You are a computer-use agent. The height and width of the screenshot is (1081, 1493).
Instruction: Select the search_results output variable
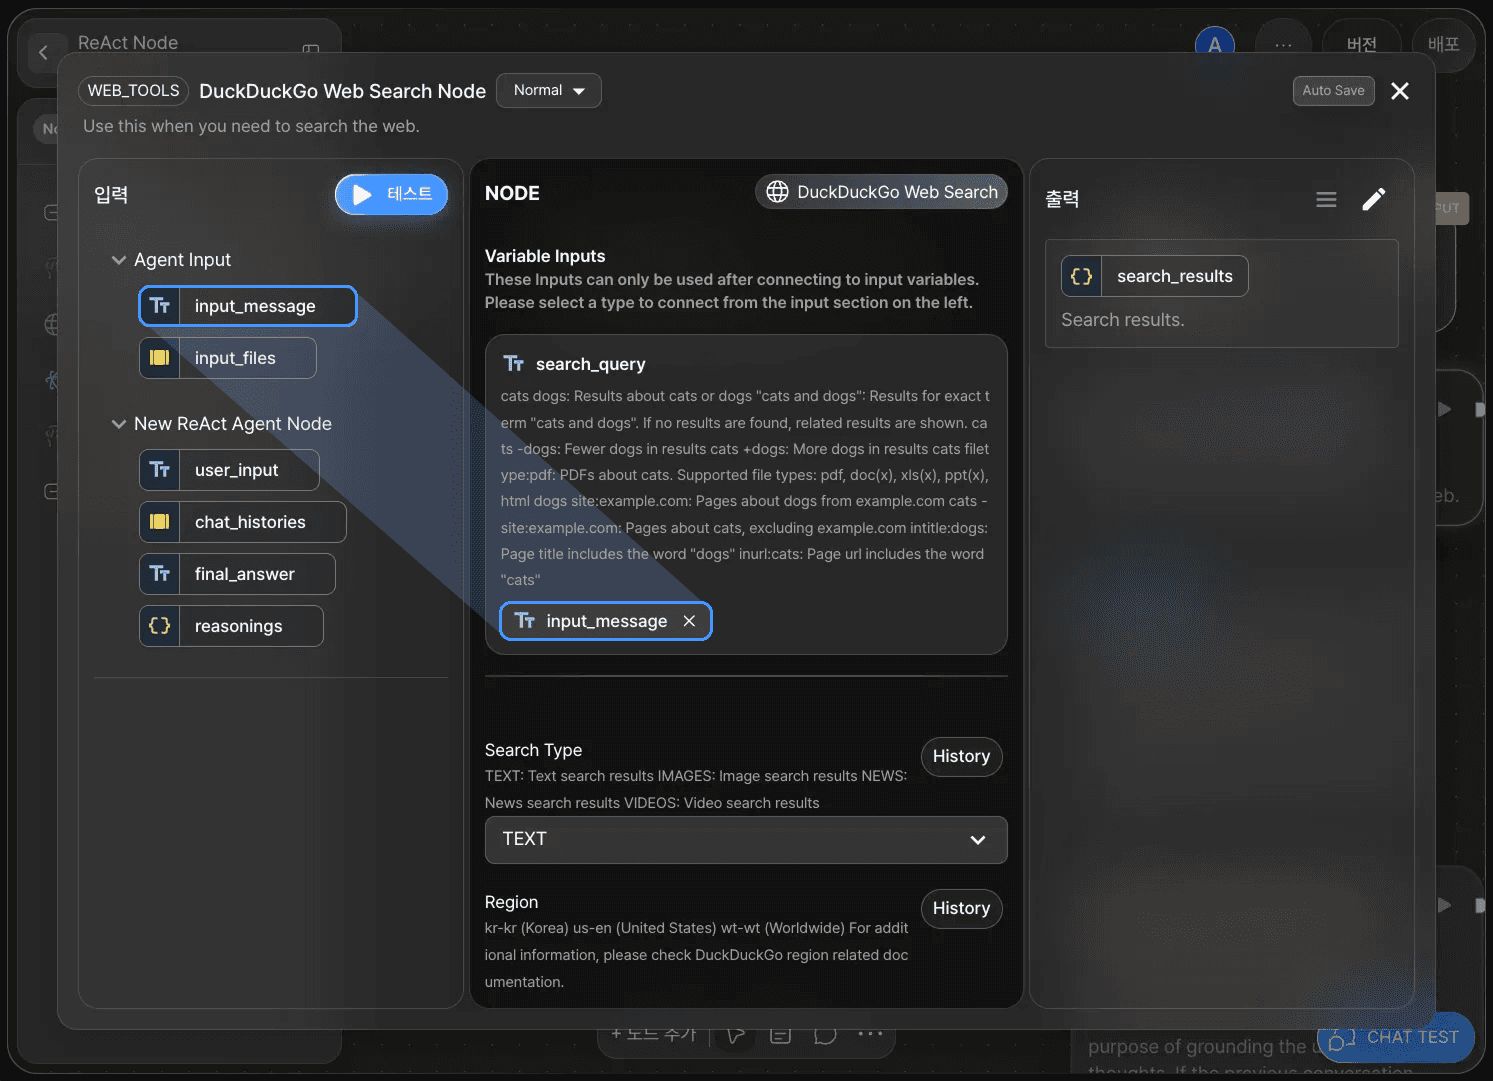click(x=1155, y=276)
